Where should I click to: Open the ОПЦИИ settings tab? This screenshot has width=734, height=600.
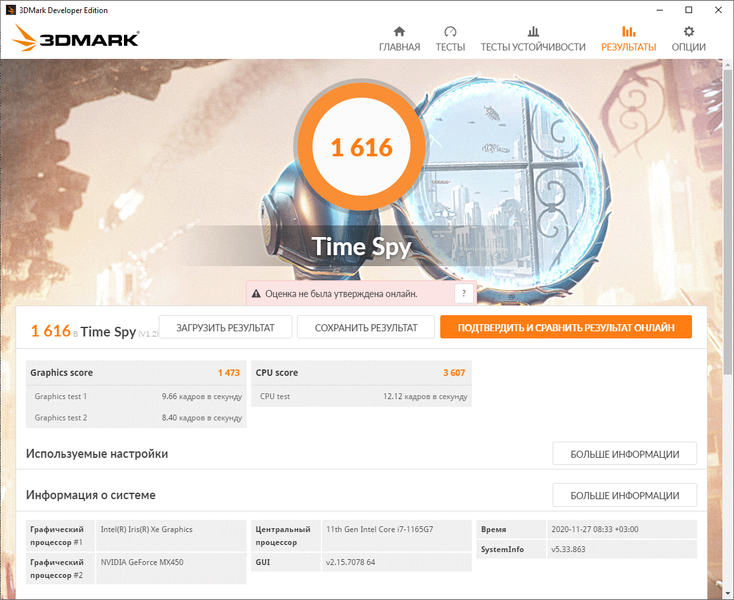(x=689, y=39)
